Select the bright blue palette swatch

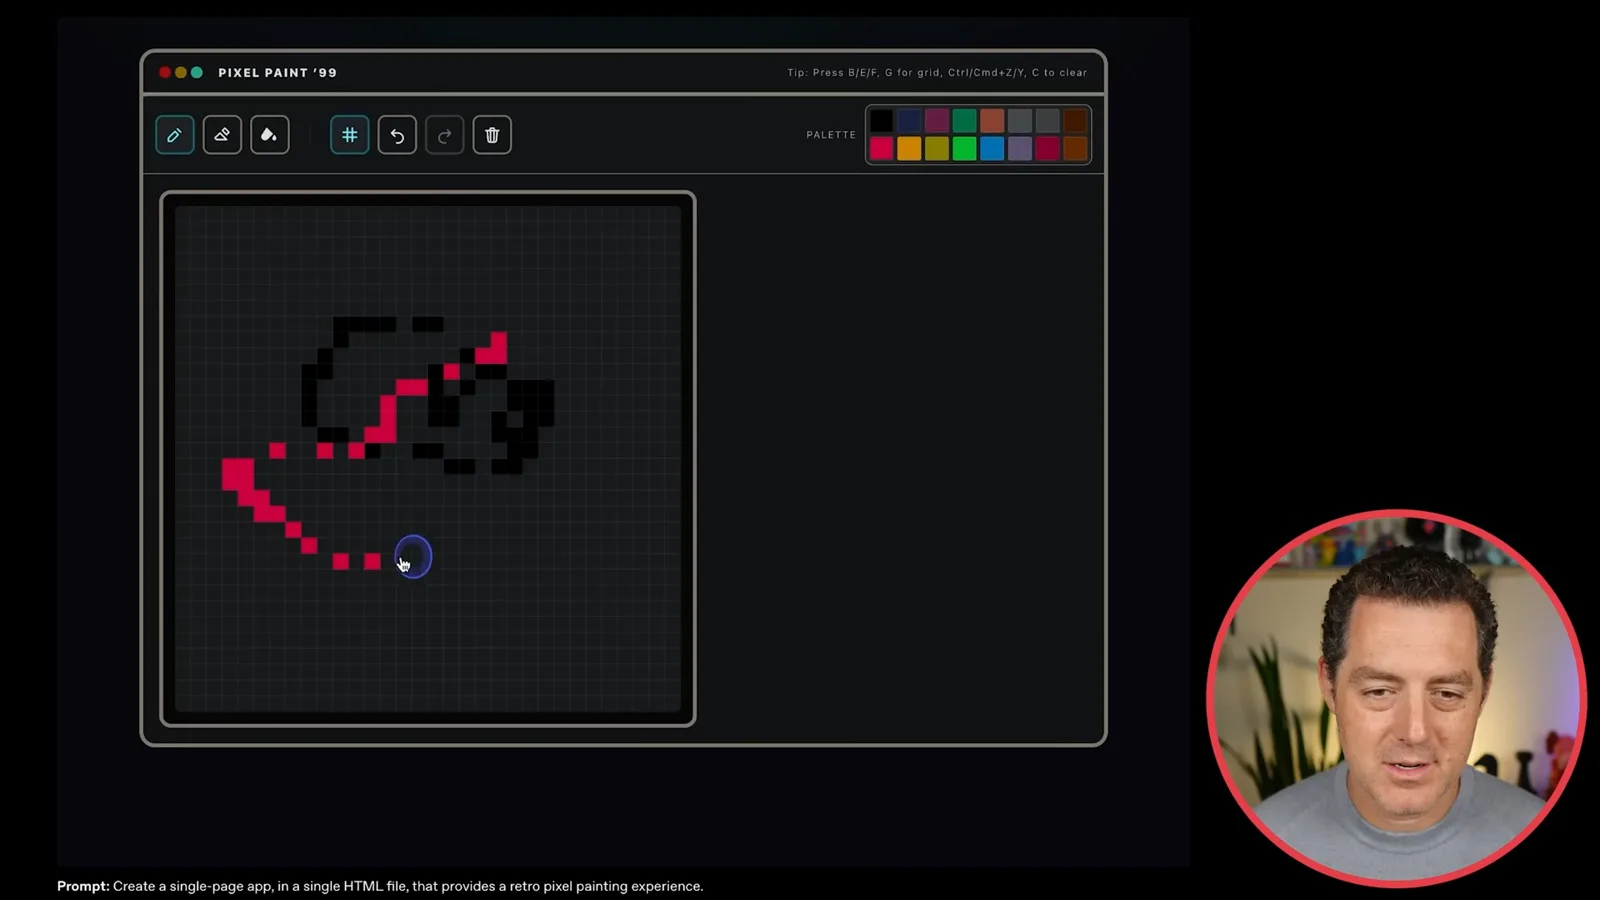992,149
